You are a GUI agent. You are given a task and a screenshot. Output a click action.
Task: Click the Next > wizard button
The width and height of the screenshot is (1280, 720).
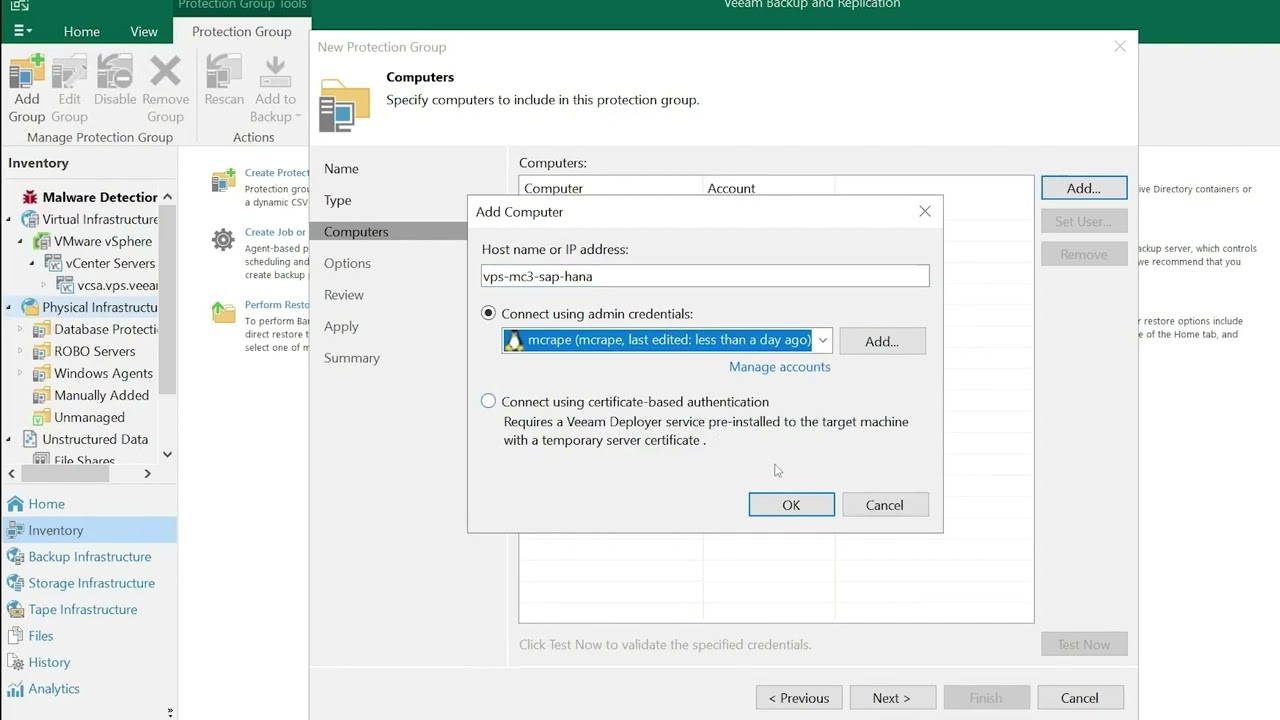[891, 698]
